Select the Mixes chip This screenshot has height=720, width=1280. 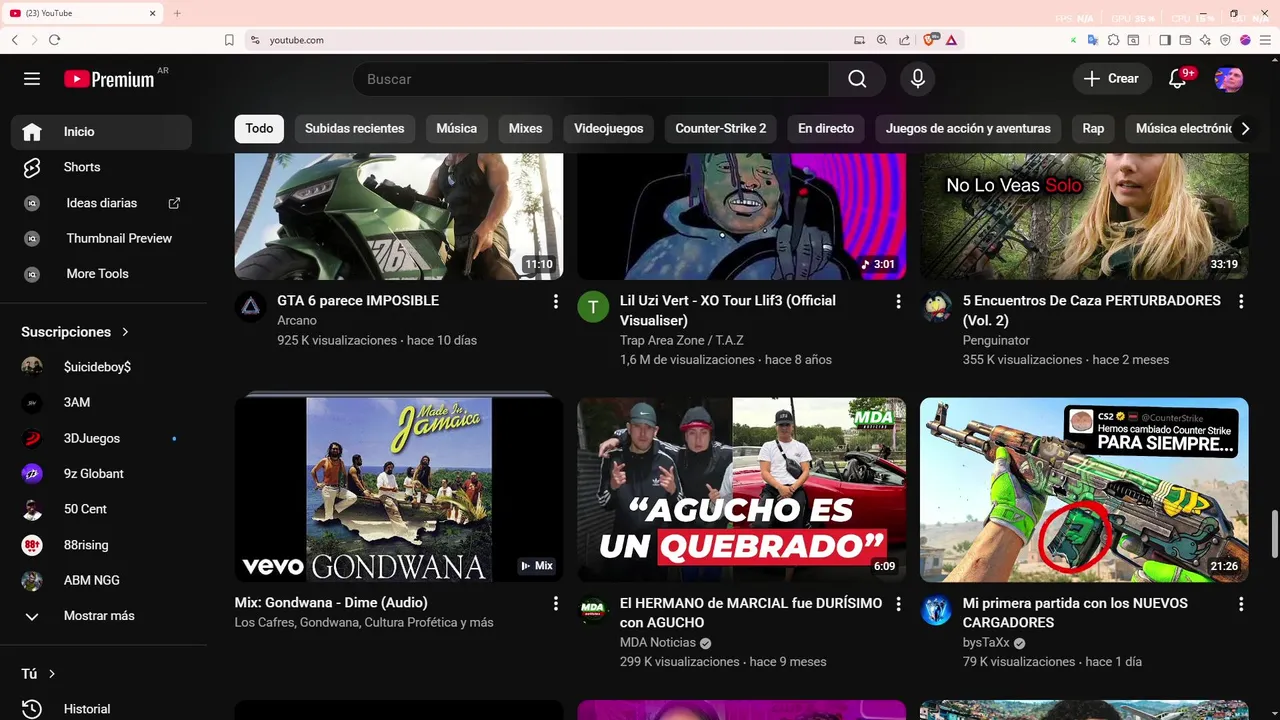click(x=525, y=129)
